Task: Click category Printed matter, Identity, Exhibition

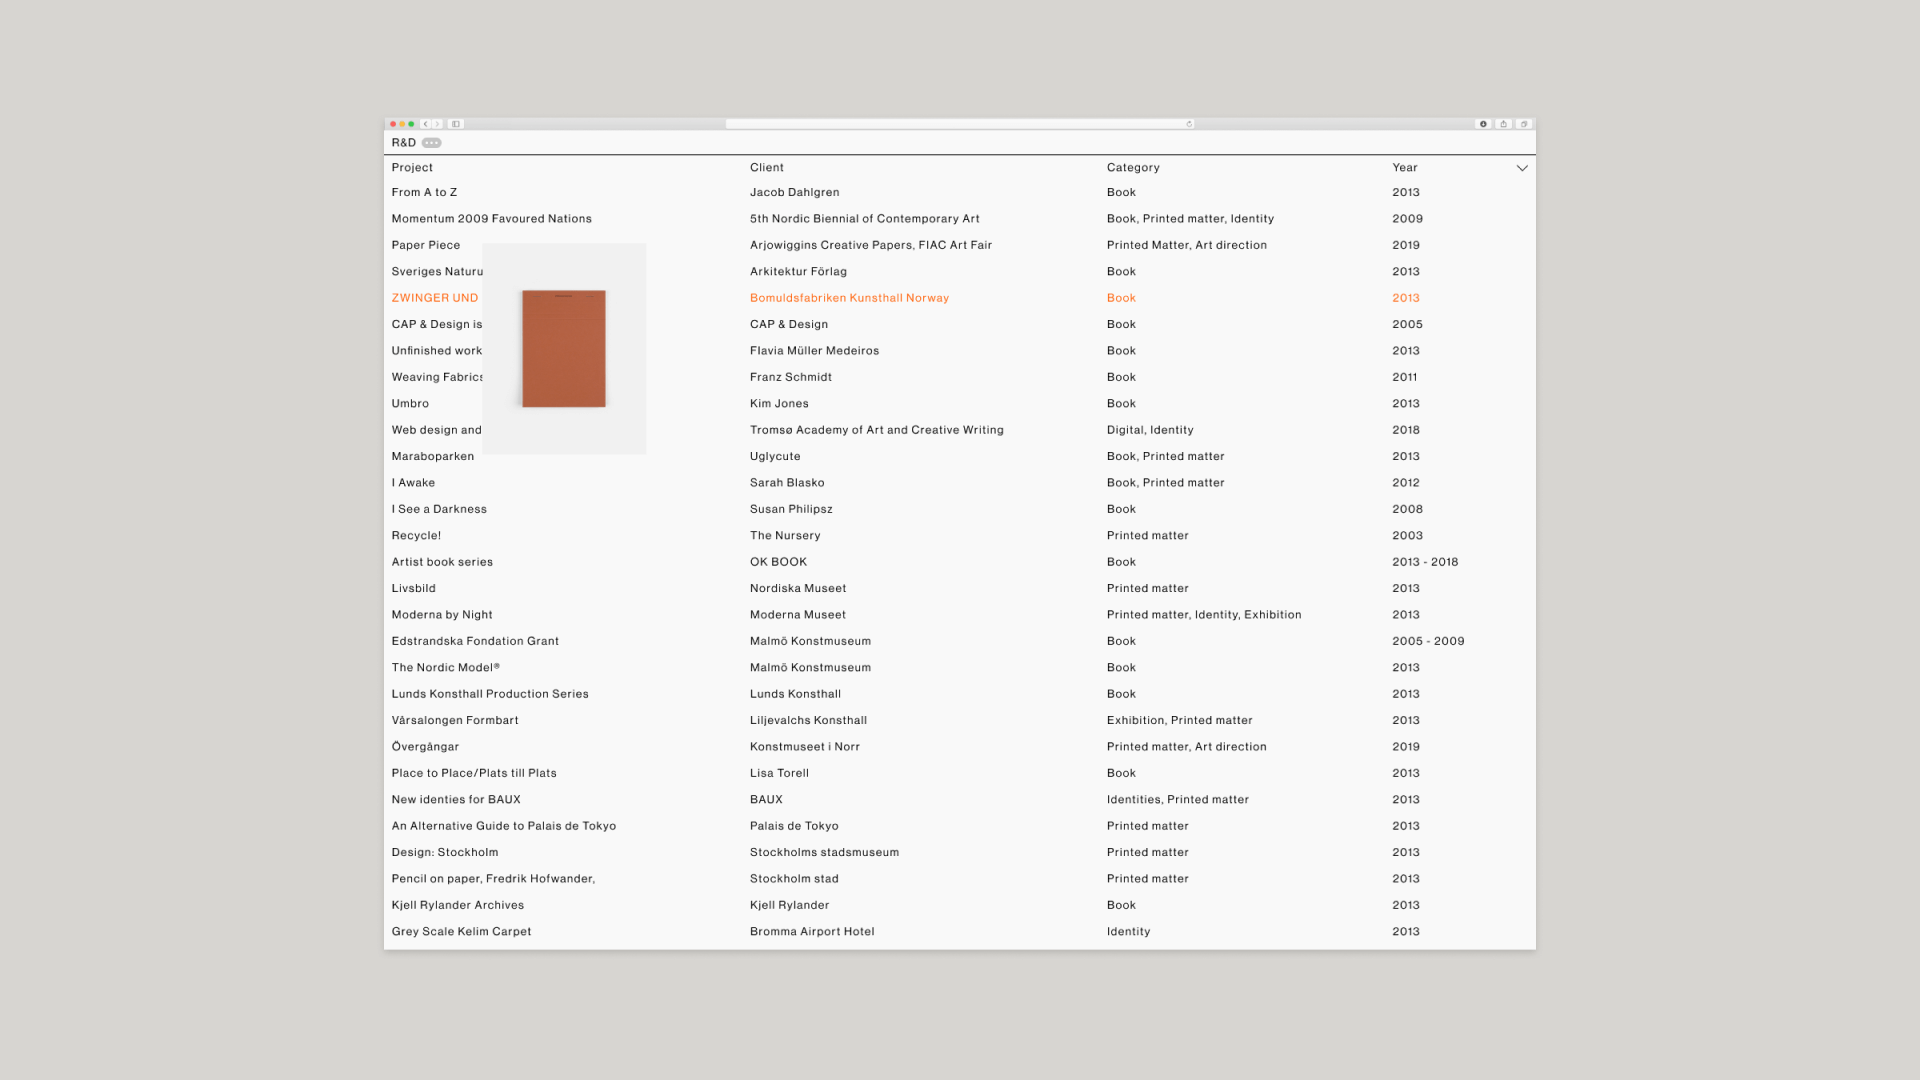Action: click(1204, 615)
